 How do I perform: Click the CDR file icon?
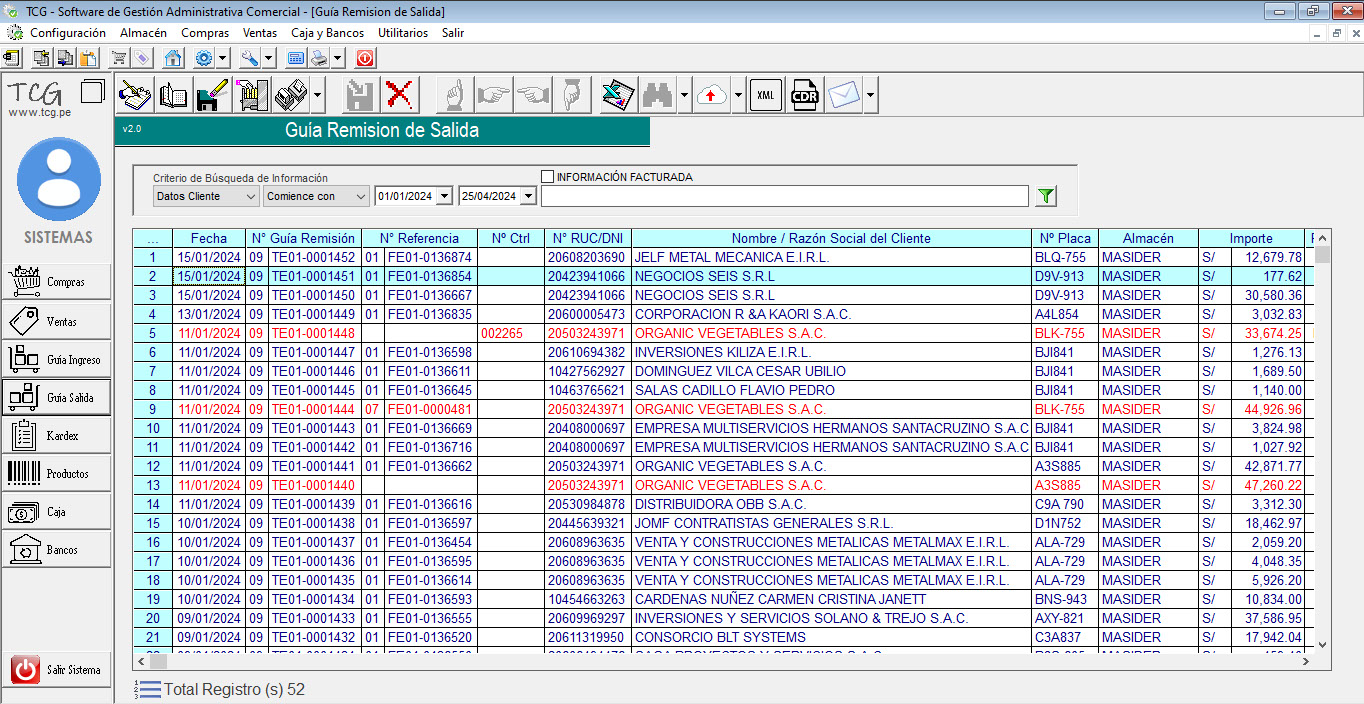coord(804,96)
